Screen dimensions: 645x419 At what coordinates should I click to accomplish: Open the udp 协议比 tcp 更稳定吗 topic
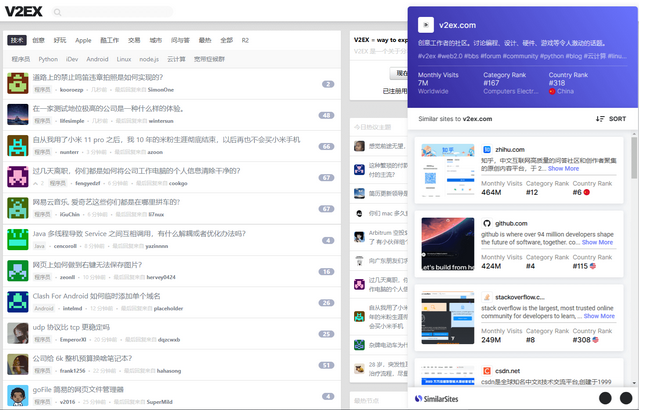71,327
